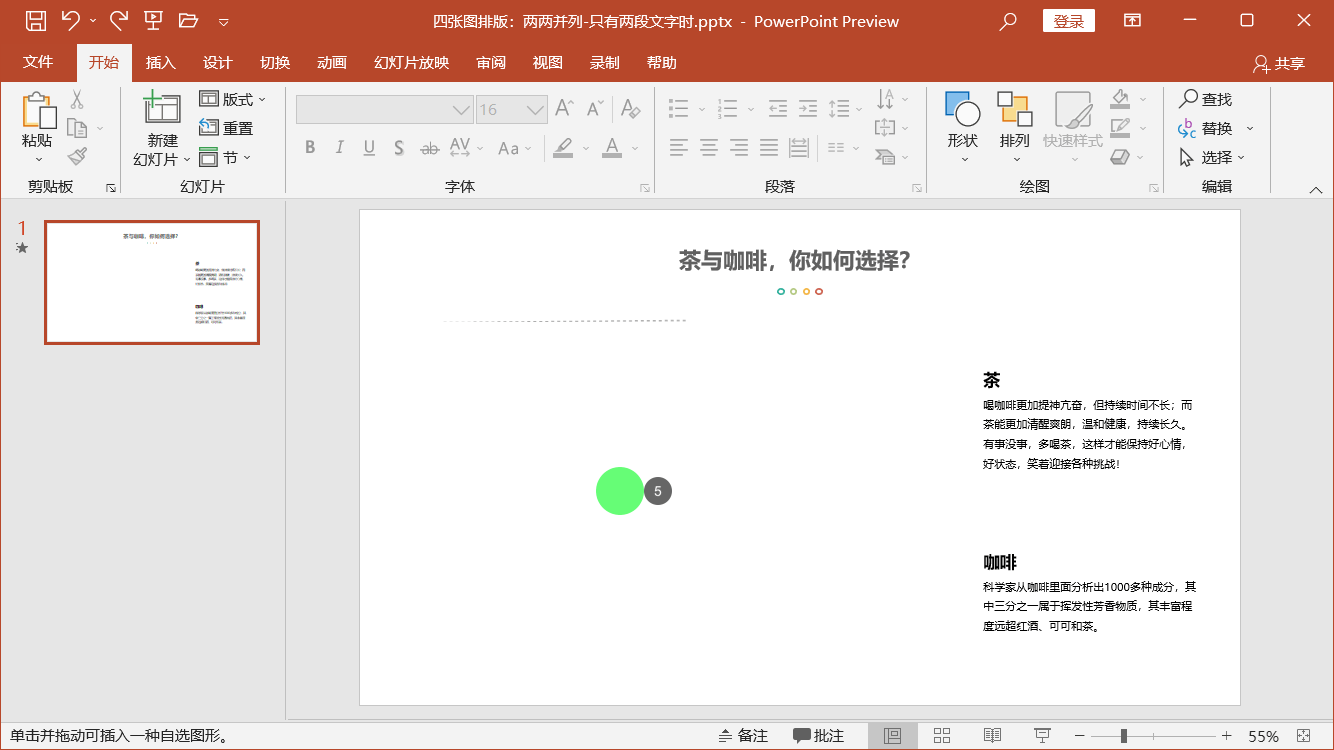The width and height of the screenshot is (1334, 750).
Task: Switch to the 切换 tab
Action: tap(275, 62)
